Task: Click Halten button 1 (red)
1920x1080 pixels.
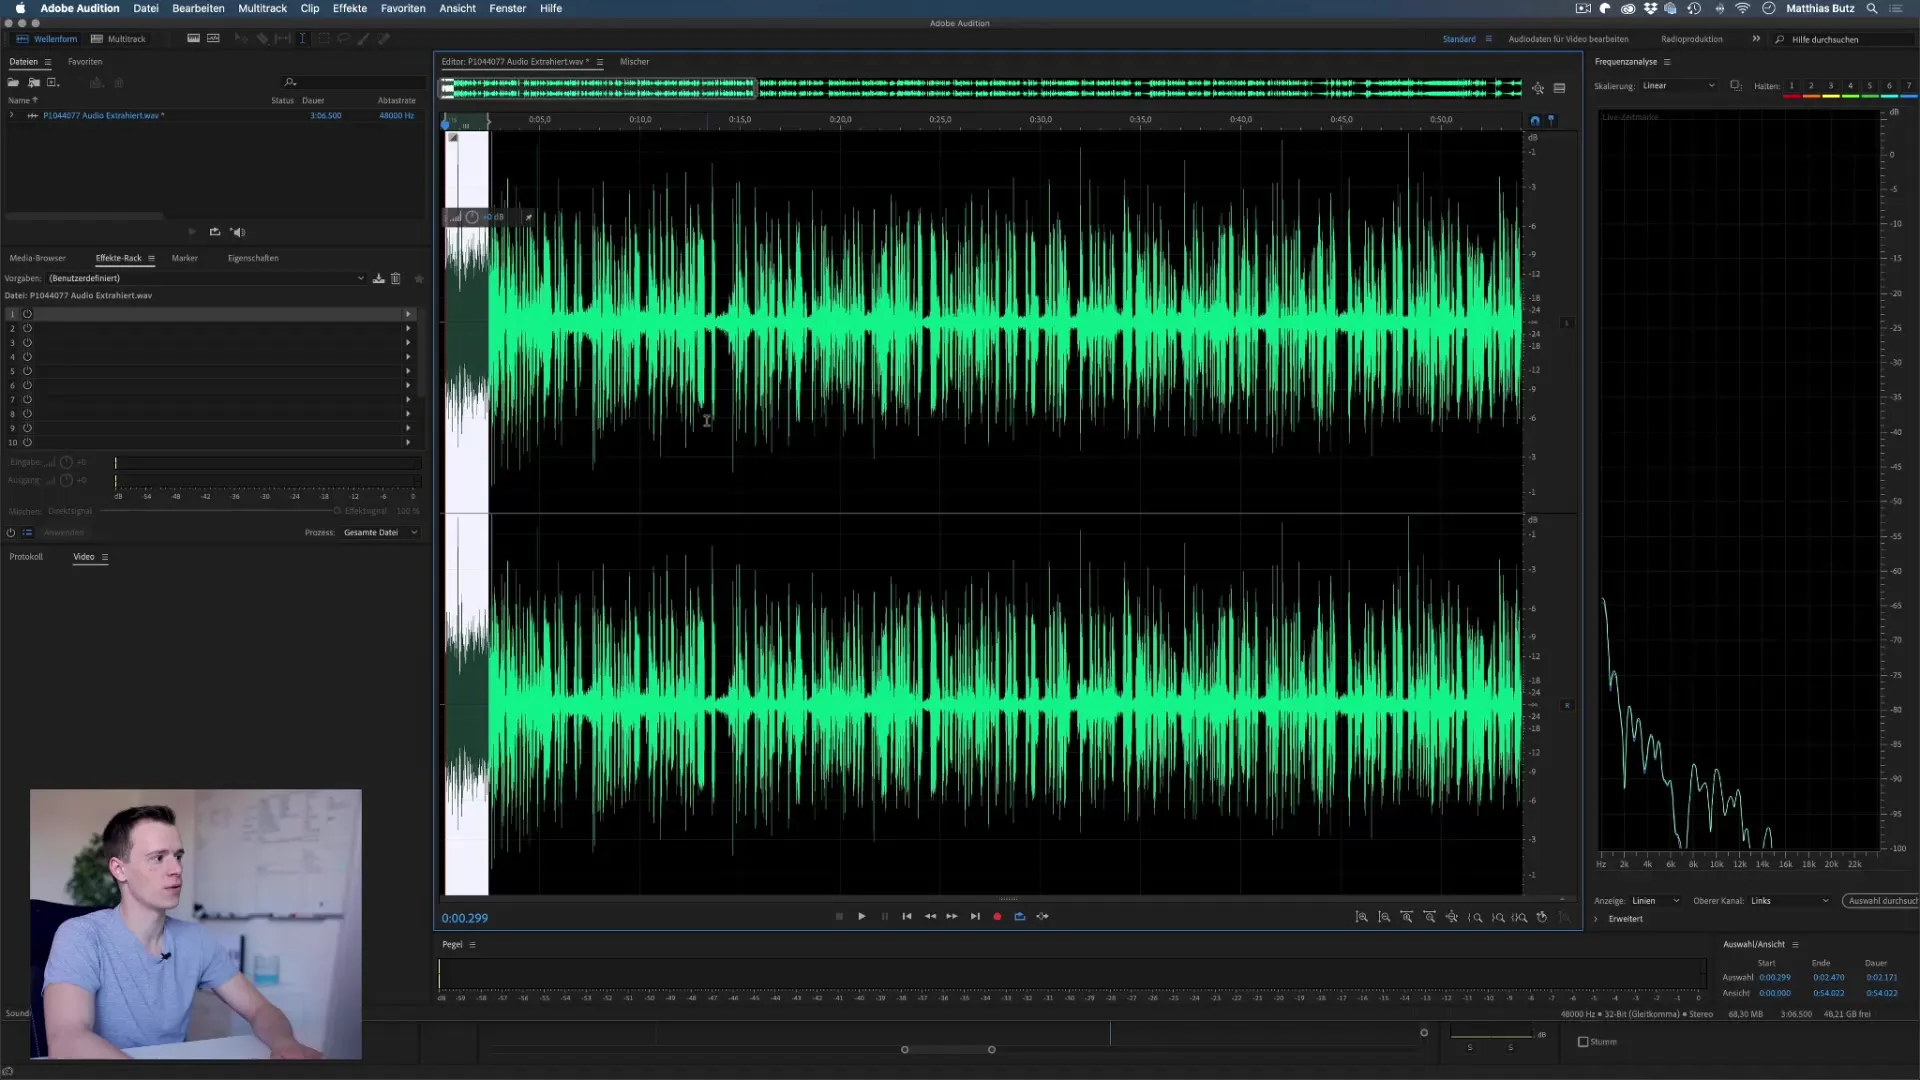Action: pos(1791,87)
